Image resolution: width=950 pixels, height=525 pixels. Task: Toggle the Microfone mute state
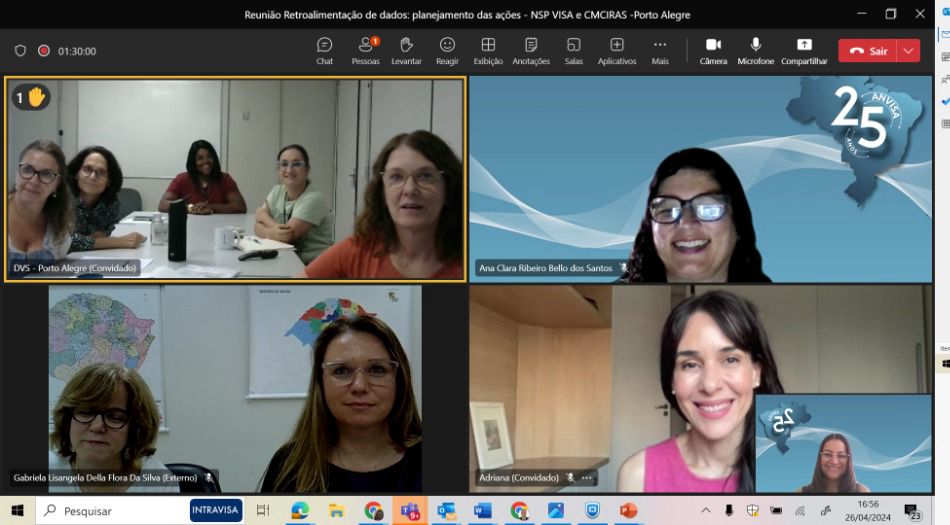point(755,51)
